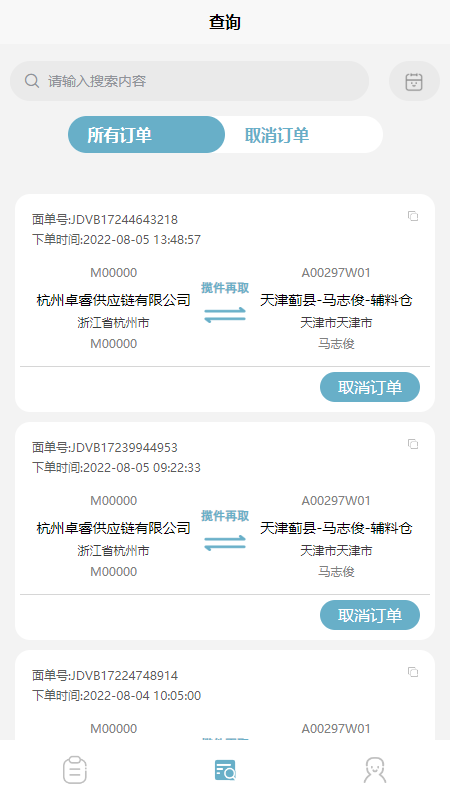Switch to 所有订单 tab
The image size is (450, 800).
pyautogui.click(x=146, y=135)
